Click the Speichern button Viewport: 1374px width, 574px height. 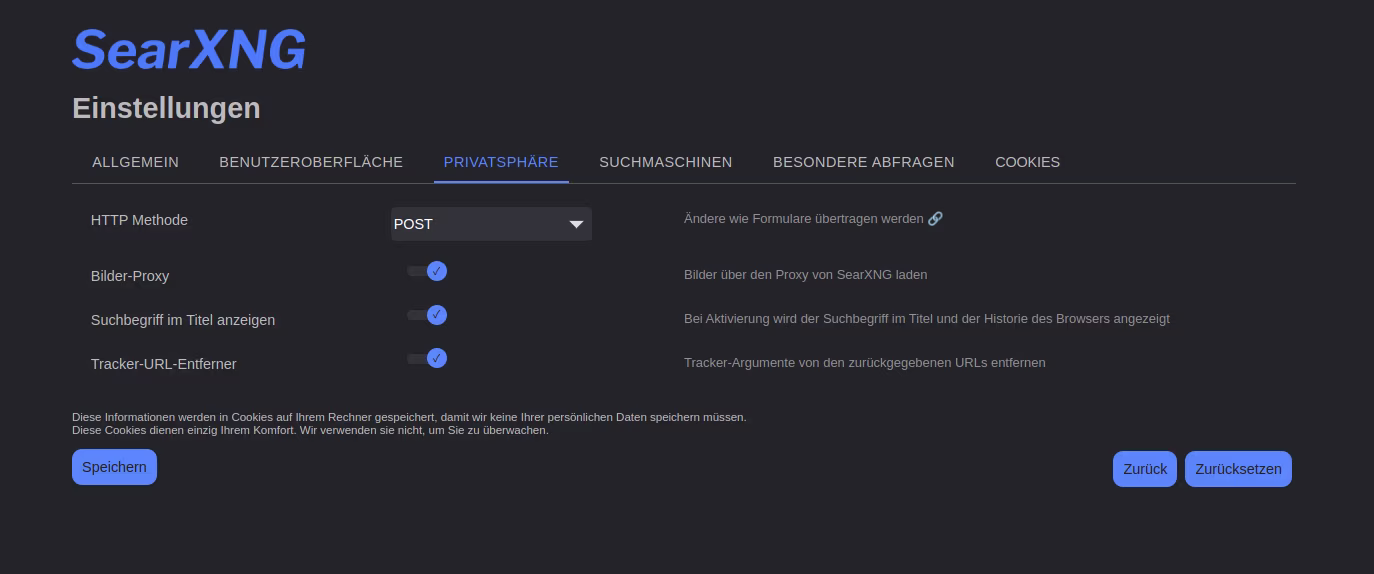(x=114, y=467)
